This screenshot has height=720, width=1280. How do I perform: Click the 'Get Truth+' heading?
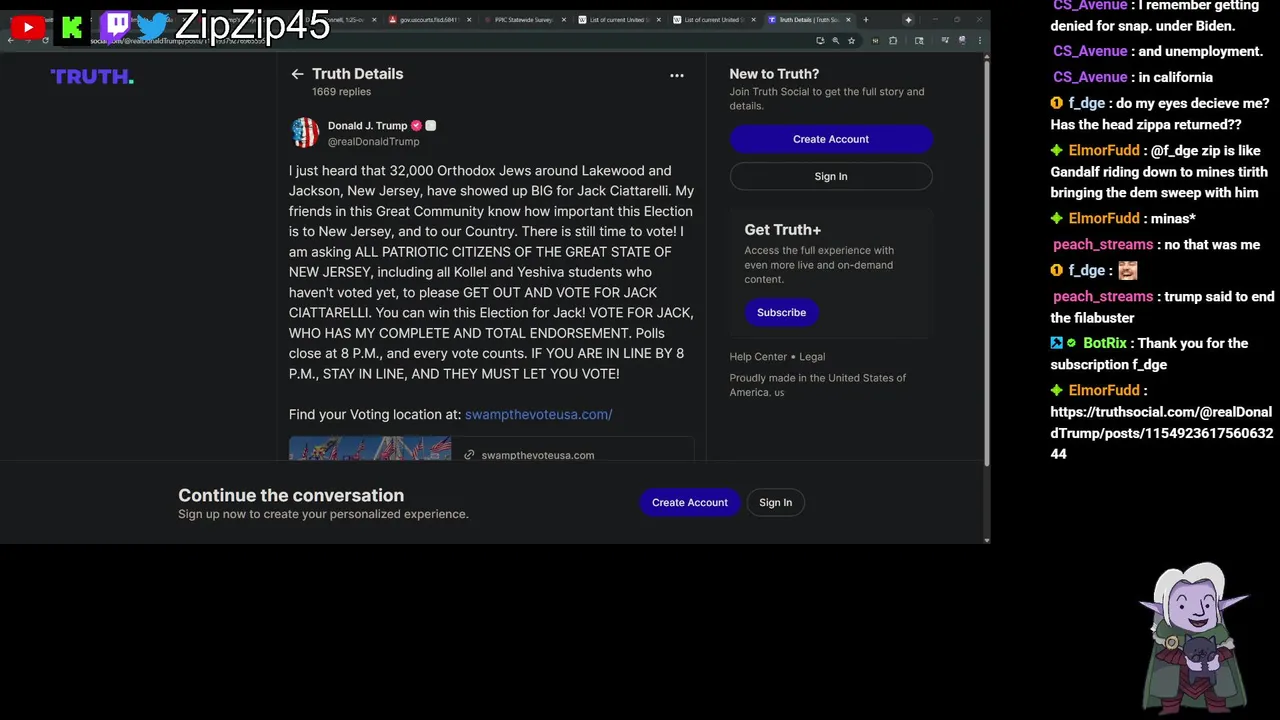click(782, 230)
